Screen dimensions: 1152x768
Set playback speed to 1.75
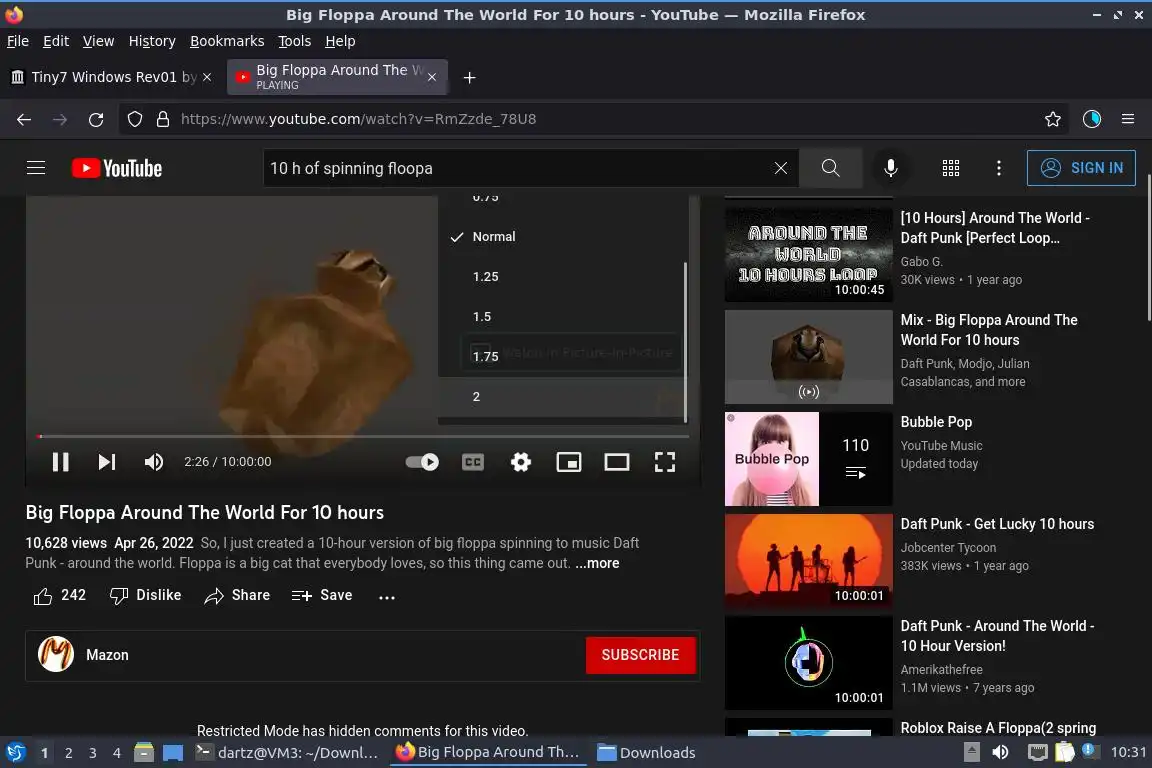point(561,356)
